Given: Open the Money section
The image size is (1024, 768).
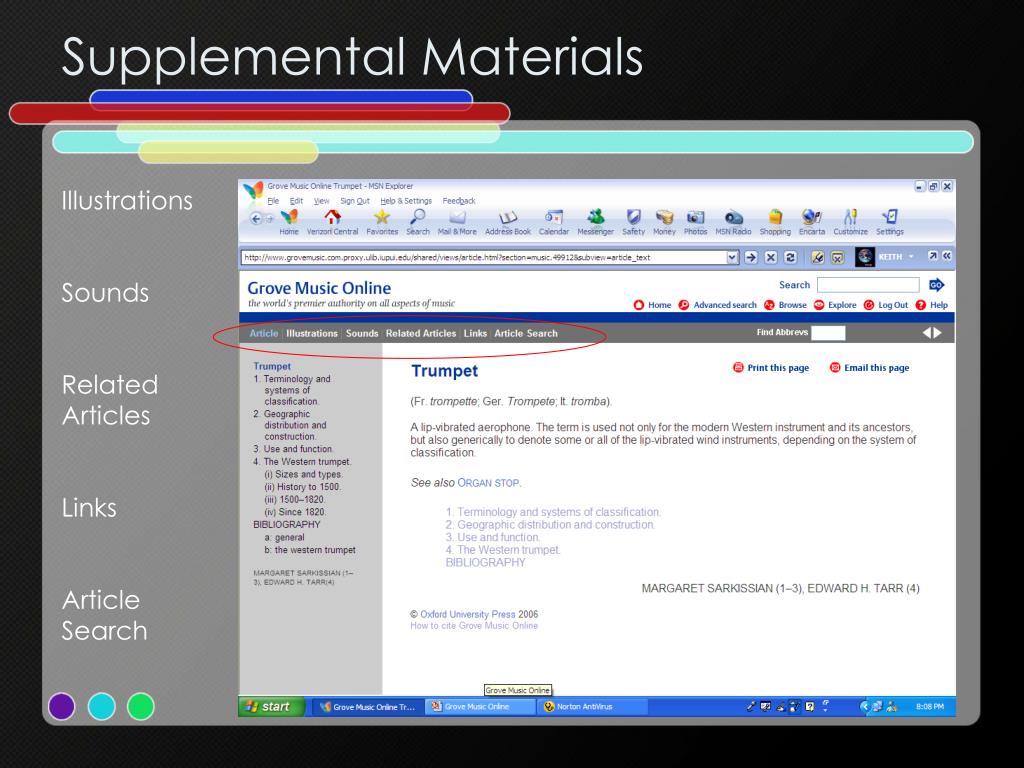Looking at the screenshot, I should point(664,223).
